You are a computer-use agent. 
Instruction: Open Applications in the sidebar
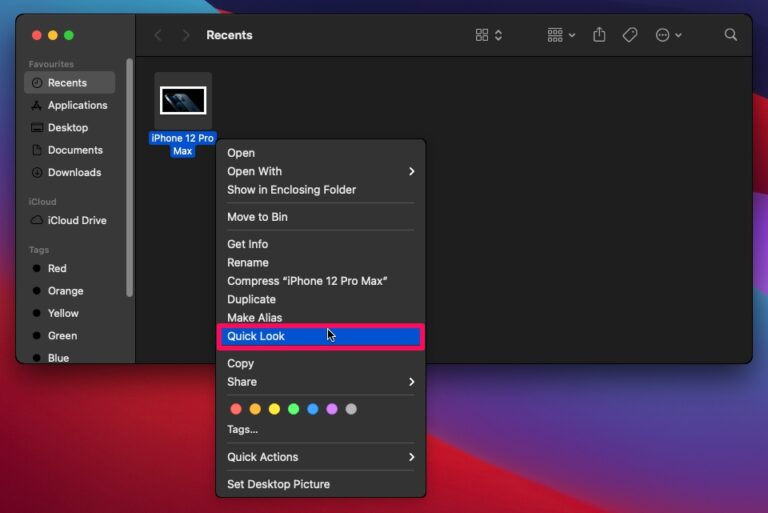click(x=76, y=105)
